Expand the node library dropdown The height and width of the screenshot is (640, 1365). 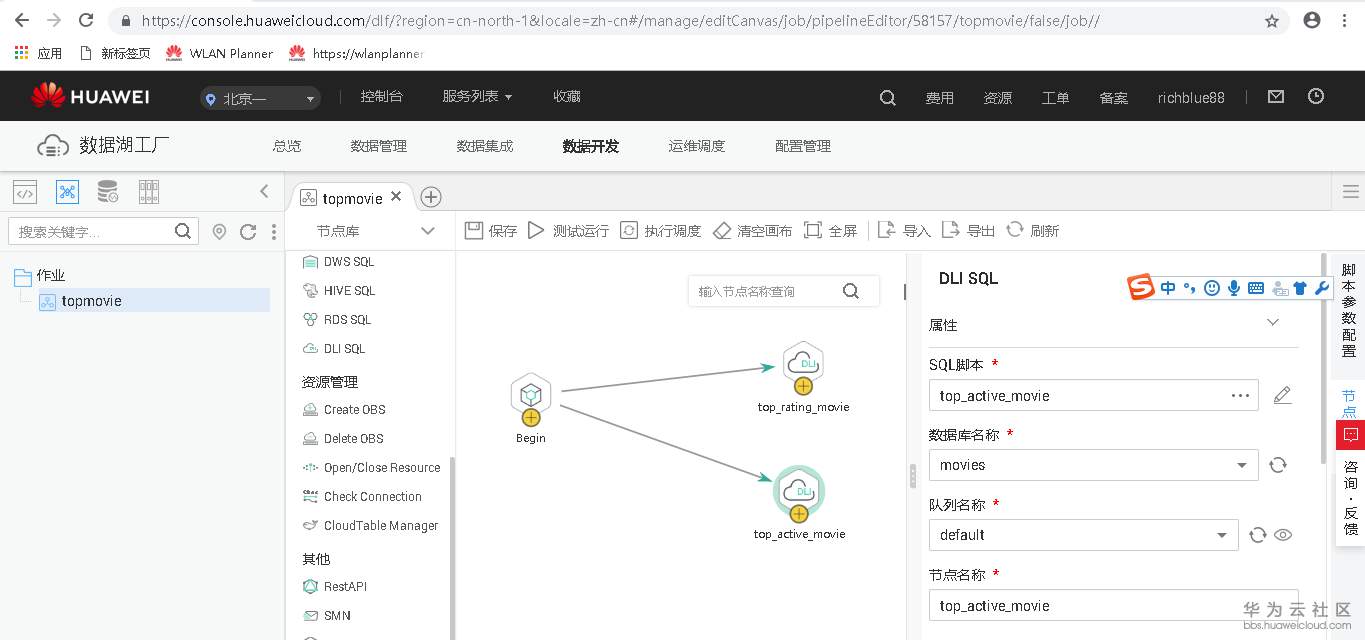click(428, 231)
